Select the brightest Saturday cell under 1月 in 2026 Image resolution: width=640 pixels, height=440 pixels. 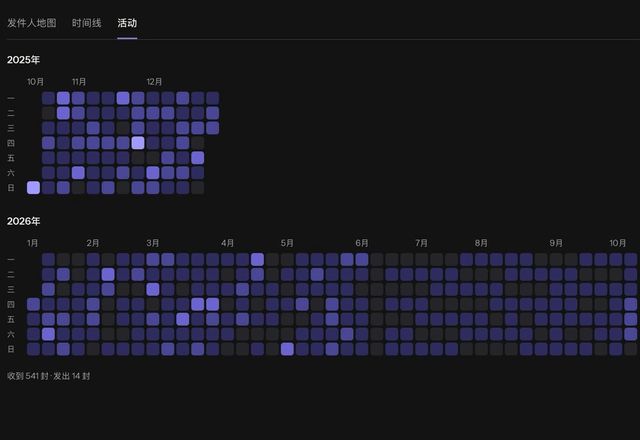pyautogui.click(x=48, y=334)
